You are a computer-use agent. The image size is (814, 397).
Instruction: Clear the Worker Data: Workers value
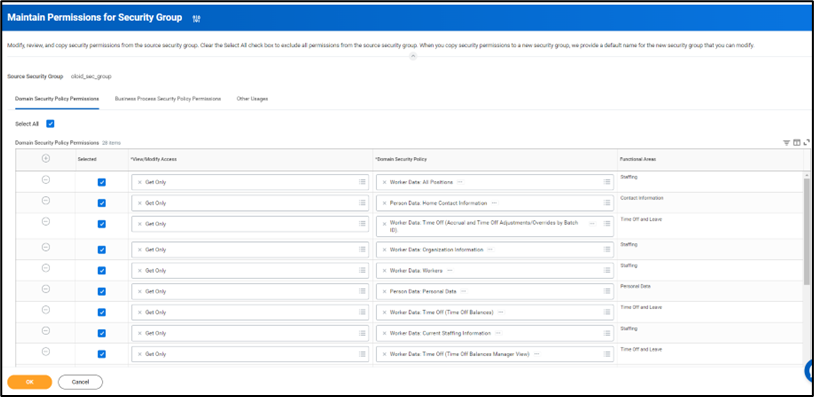(x=384, y=270)
